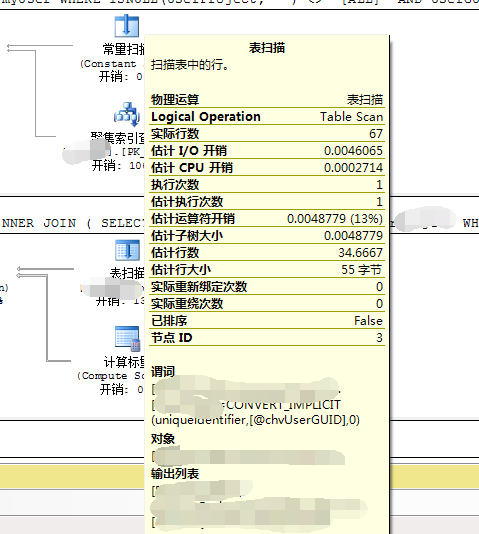Click the Logical Operation row in tooltip
This screenshot has width=479, height=534.
pyautogui.click(x=267, y=116)
